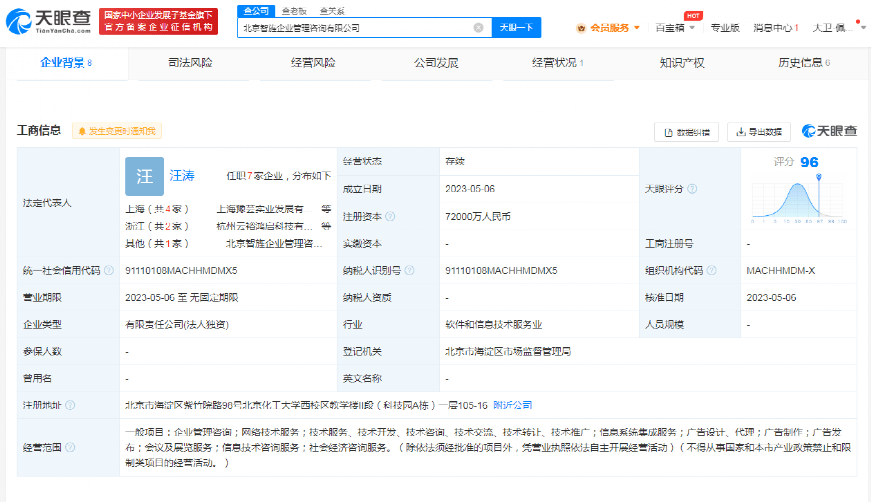Screen dimensions: 871x502
Task: Click the organization code MACHHMDM-X
Action: (780, 270)
